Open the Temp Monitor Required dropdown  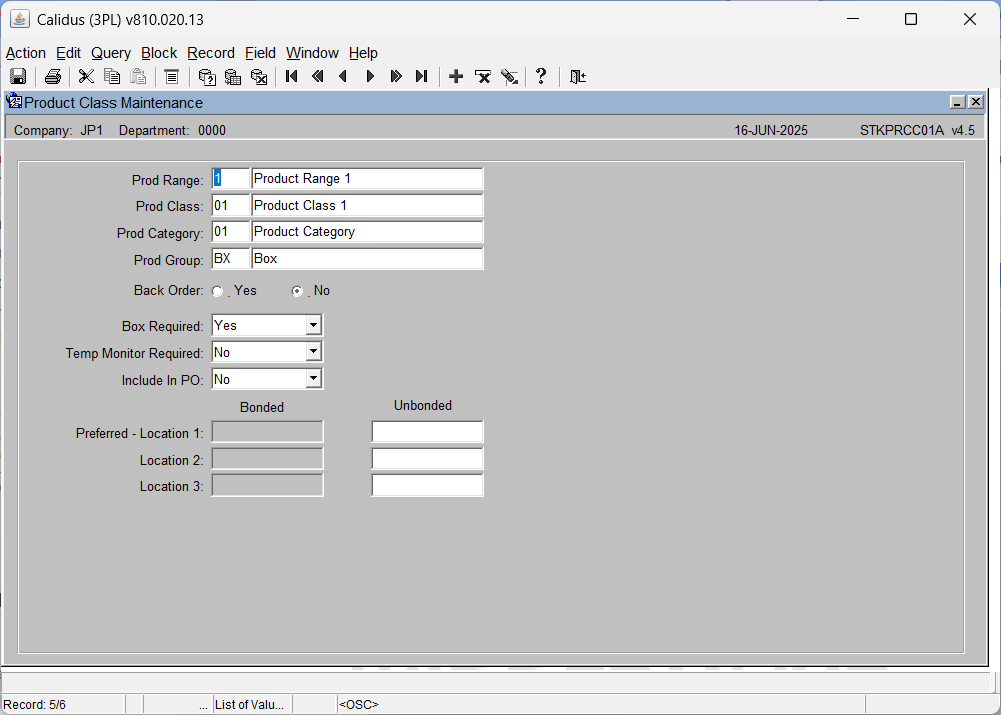(x=313, y=352)
